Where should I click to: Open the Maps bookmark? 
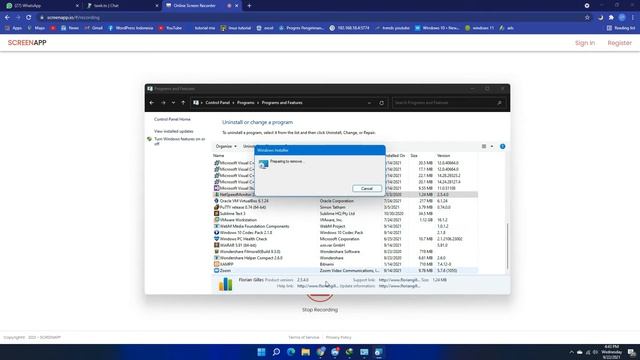(36, 28)
